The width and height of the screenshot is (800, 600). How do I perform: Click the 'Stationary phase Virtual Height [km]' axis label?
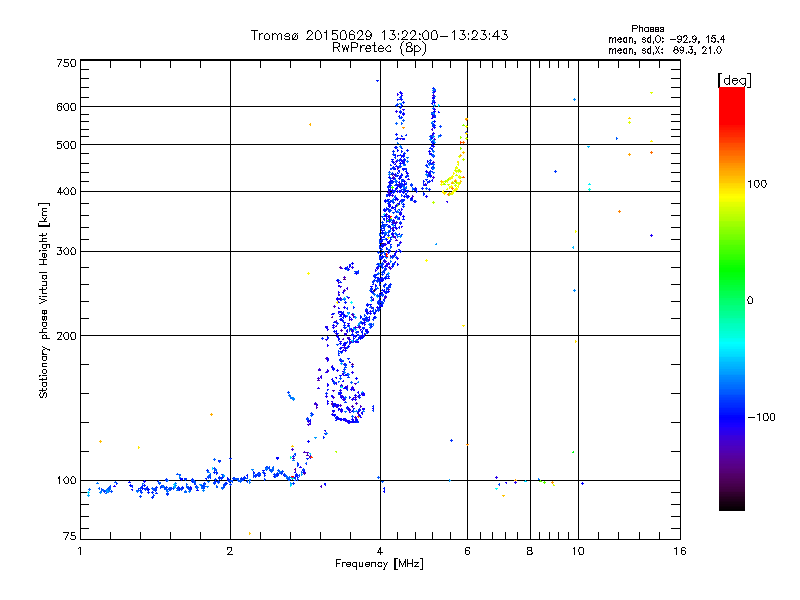point(44,300)
